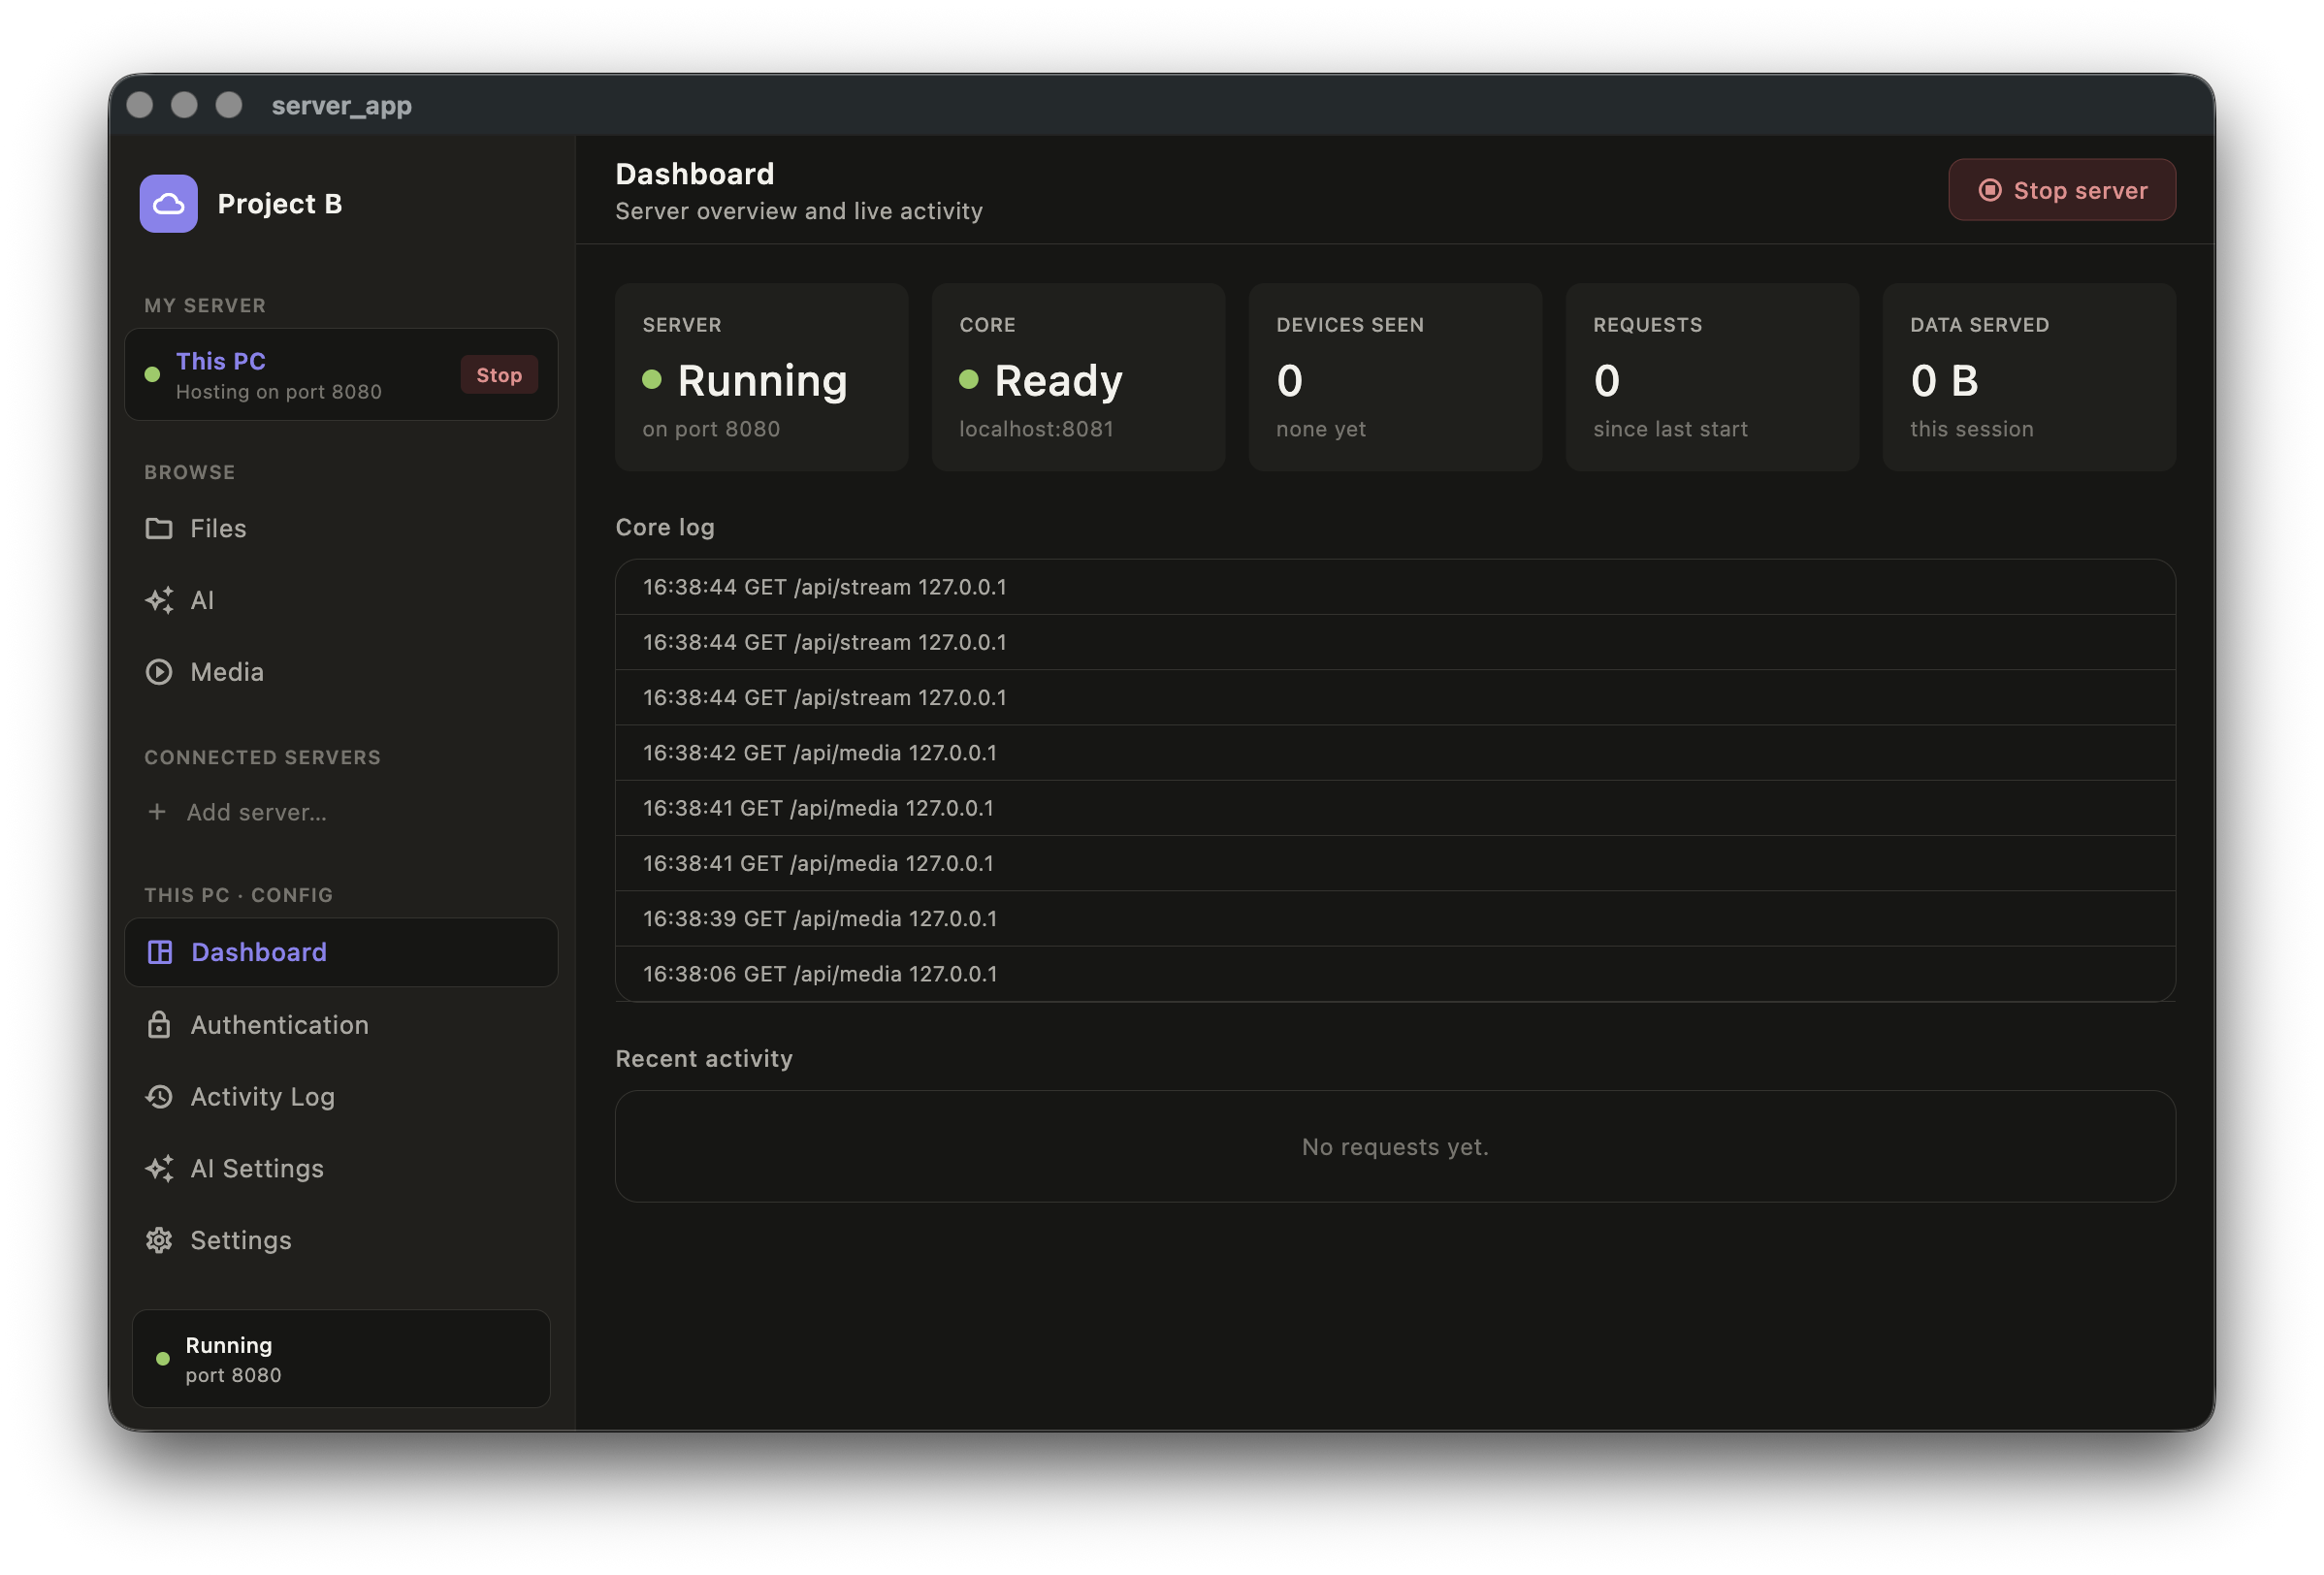Click the server_app window title
The height and width of the screenshot is (1575, 2324).
click(x=342, y=105)
